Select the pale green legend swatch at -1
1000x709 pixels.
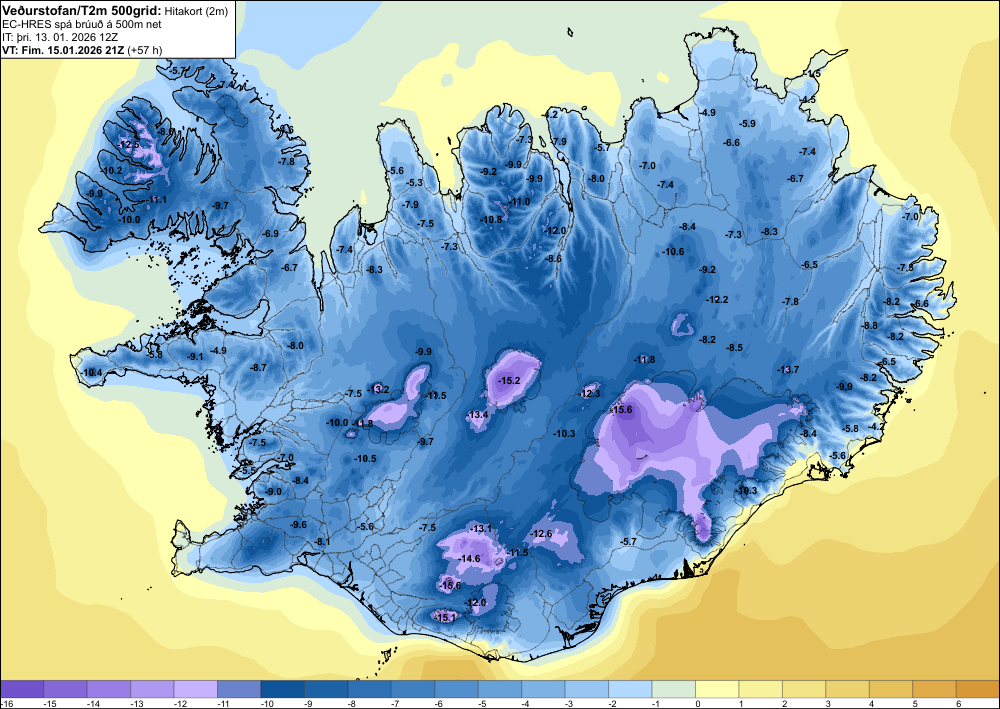coord(673,689)
